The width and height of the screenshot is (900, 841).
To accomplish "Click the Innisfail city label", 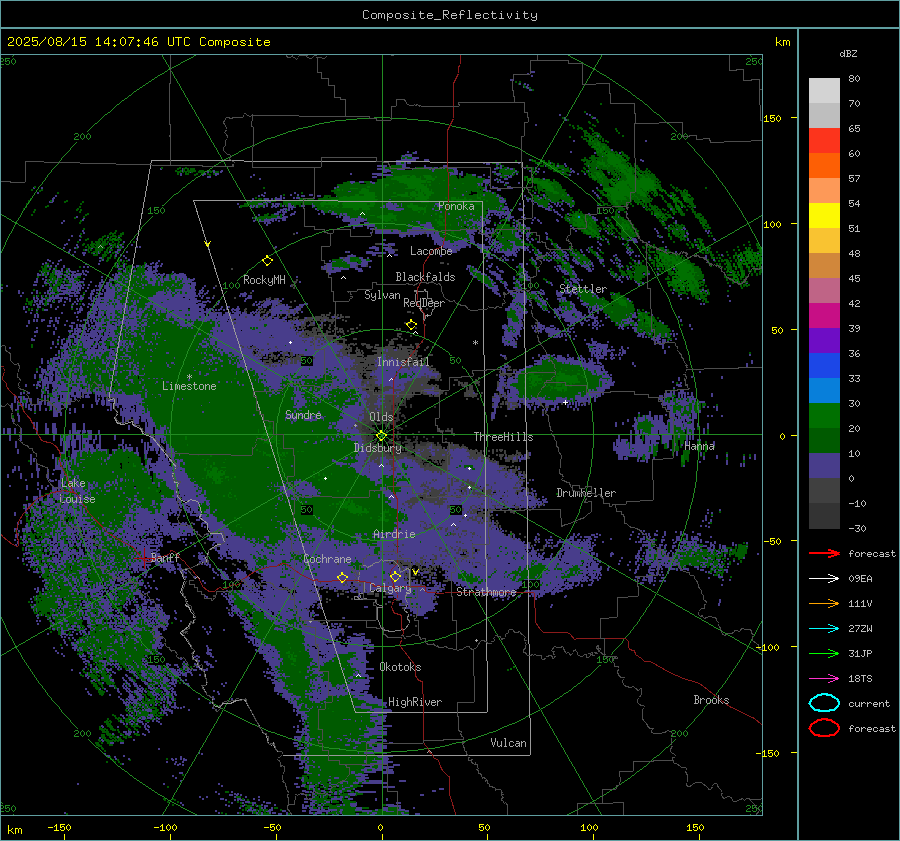I will pyautogui.click(x=403, y=362).
